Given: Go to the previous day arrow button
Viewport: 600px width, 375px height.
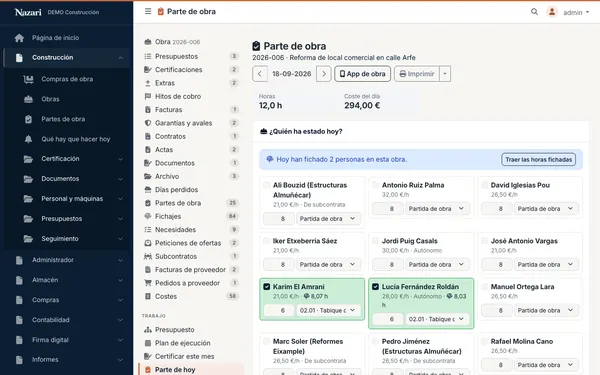Looking at the screenshot, I should (x=260, y=74).
